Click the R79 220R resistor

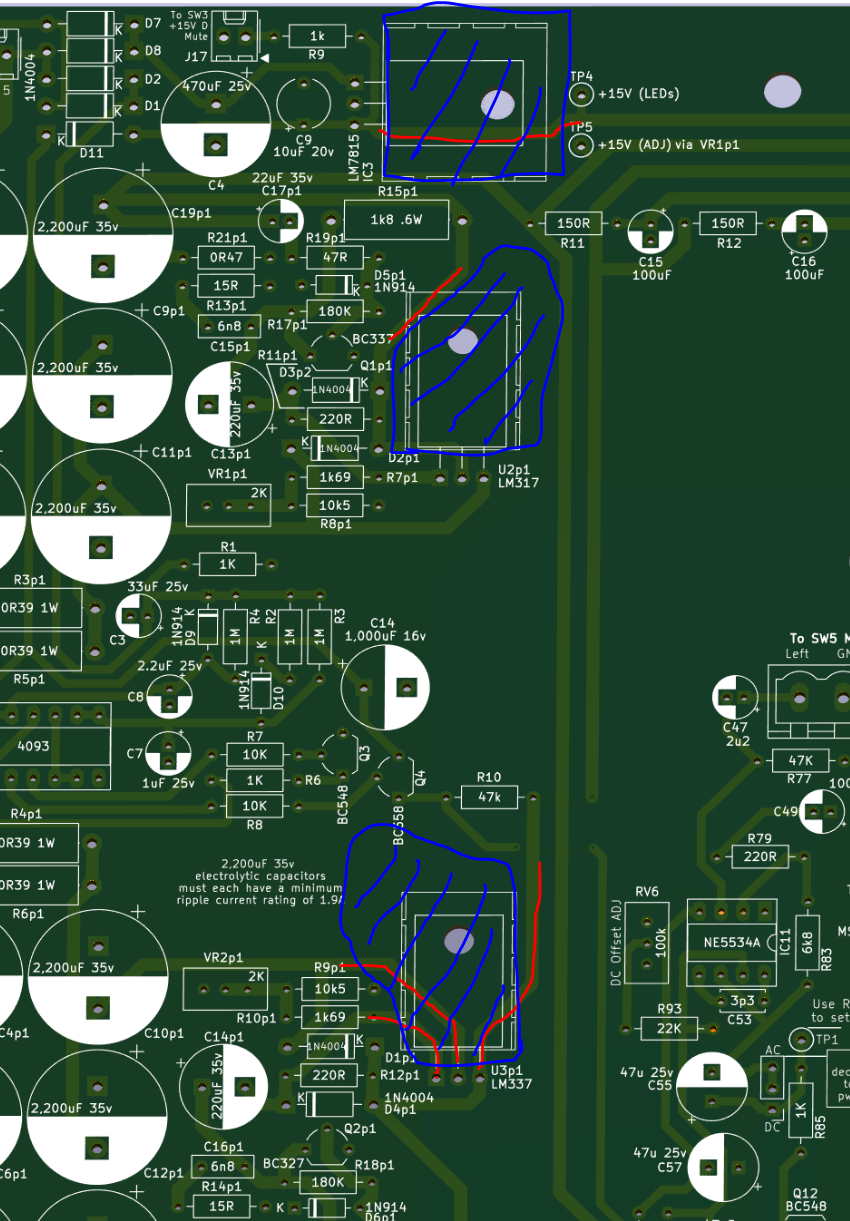pyautogui.click(x=760, y=856)
